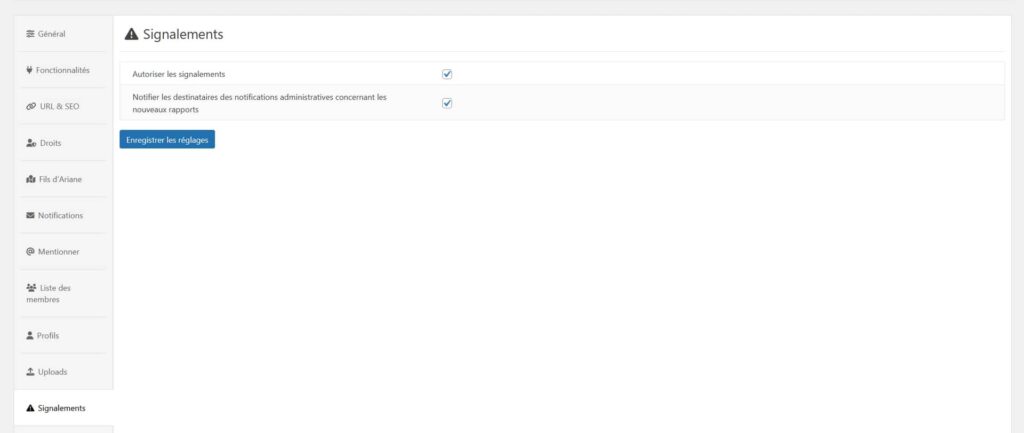
Task: Click the person icon beside Profils
Action: [30, 336]
